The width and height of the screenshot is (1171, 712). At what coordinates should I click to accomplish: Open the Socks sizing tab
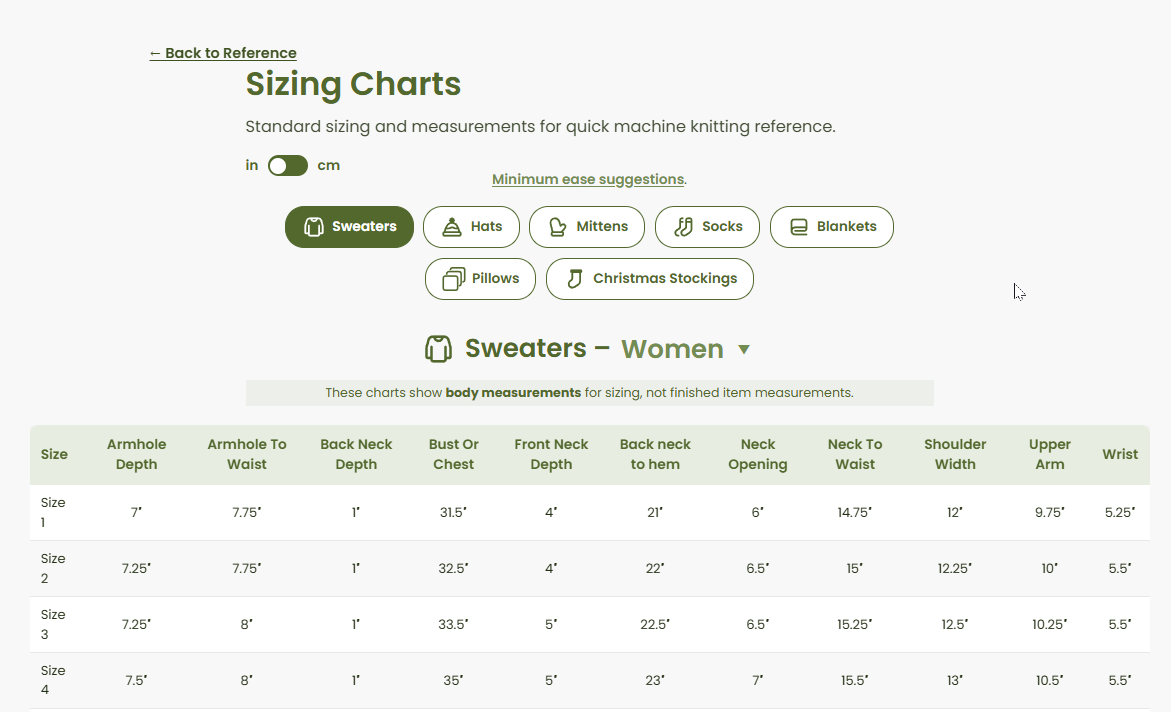point(707,227)
